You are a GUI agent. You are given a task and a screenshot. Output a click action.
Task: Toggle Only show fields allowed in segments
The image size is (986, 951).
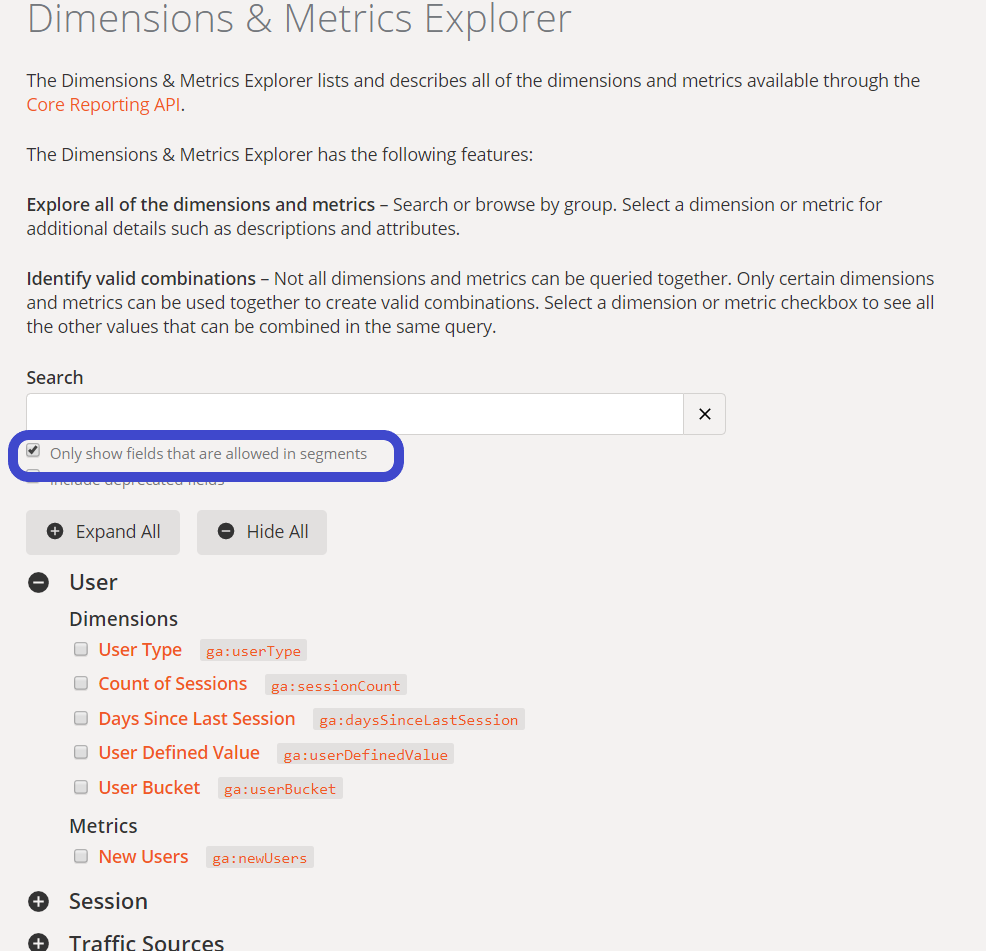pyautogui.click(x=33, y=450)
